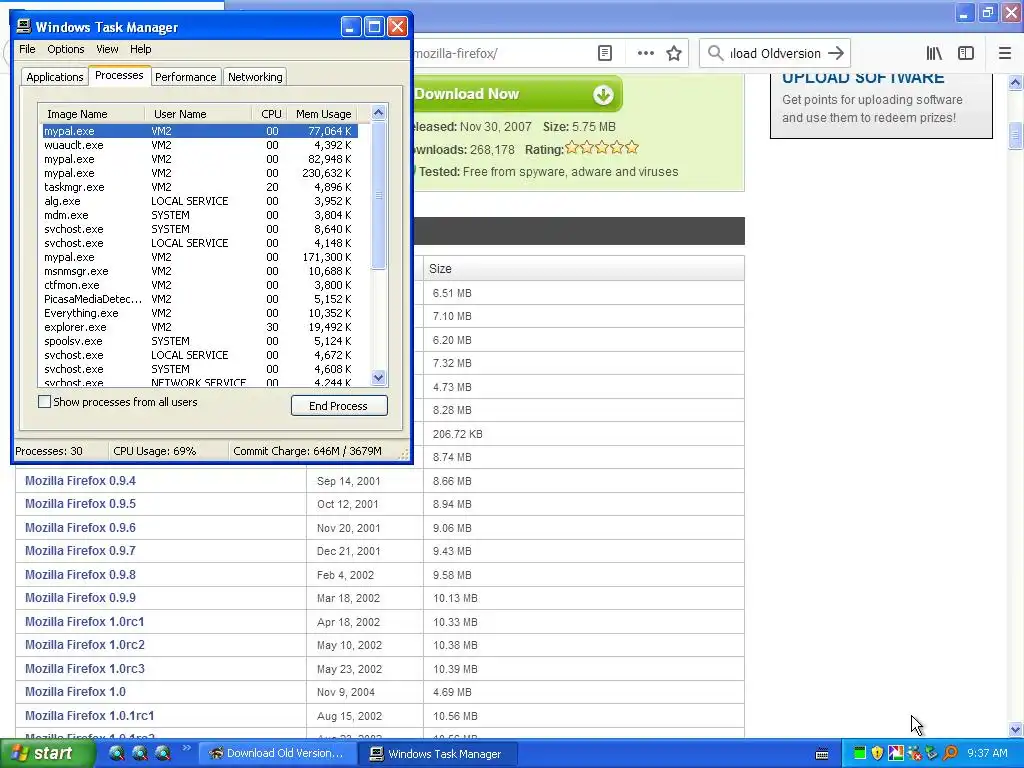Open the Mozilla Firefox 1.0.1rc1 link
1024x768 pixels.
[x=89, y=716]
